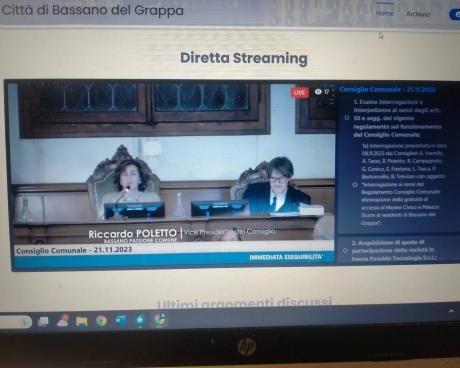The width and height of the screenshot is (460, 368).
Task: Select sub-item 1a Interrogazione radio circle
Action: 355,184
